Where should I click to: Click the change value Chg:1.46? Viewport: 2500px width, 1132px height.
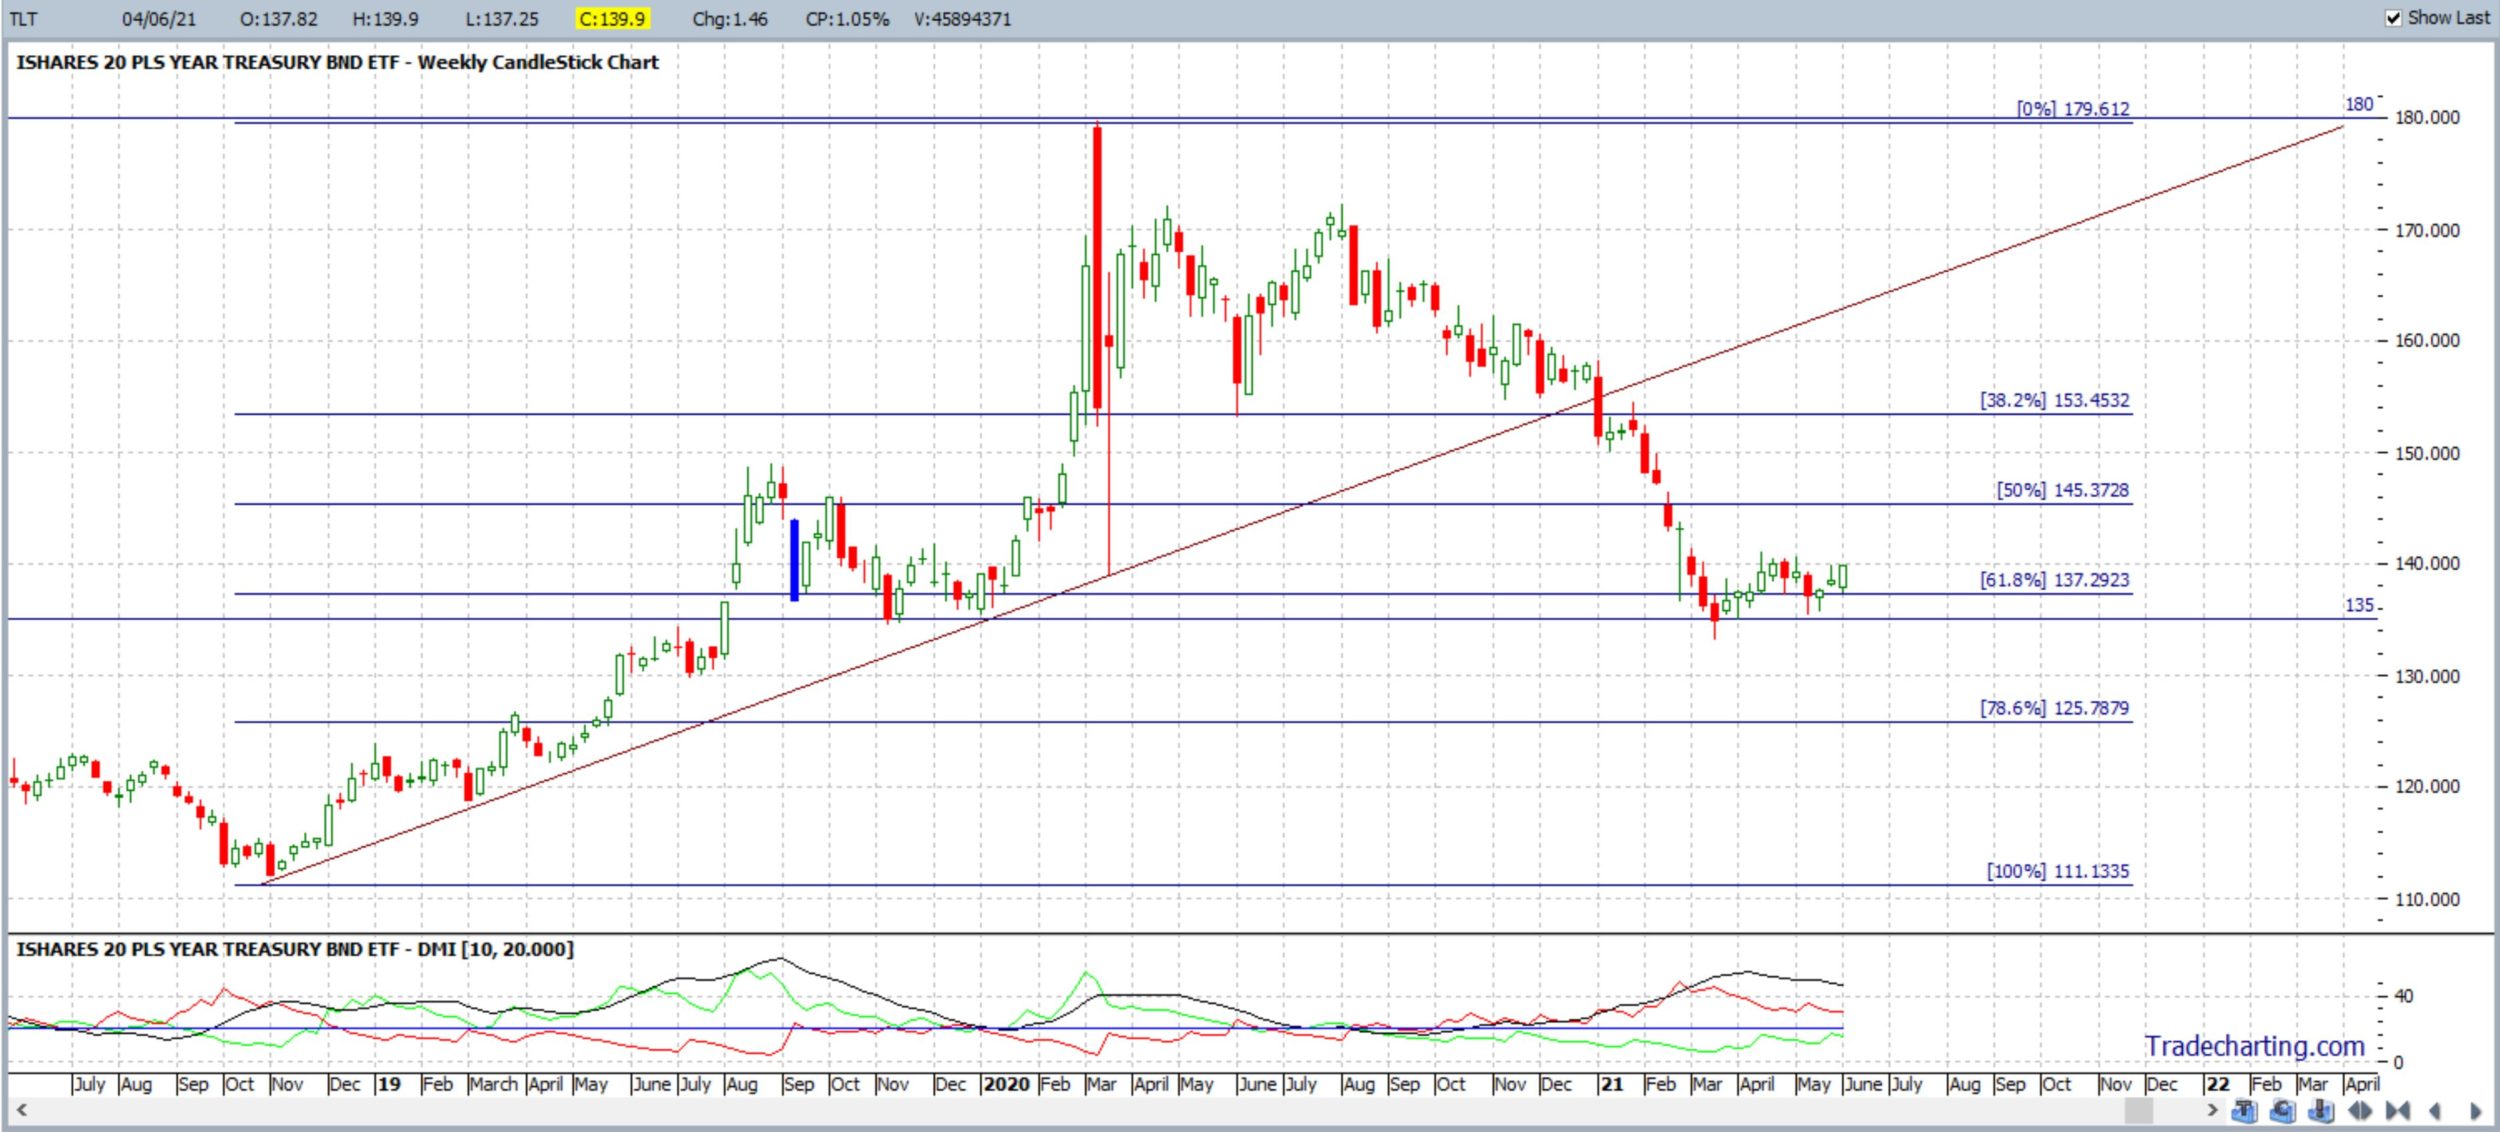pyautogui.click(x=730, y=19)
